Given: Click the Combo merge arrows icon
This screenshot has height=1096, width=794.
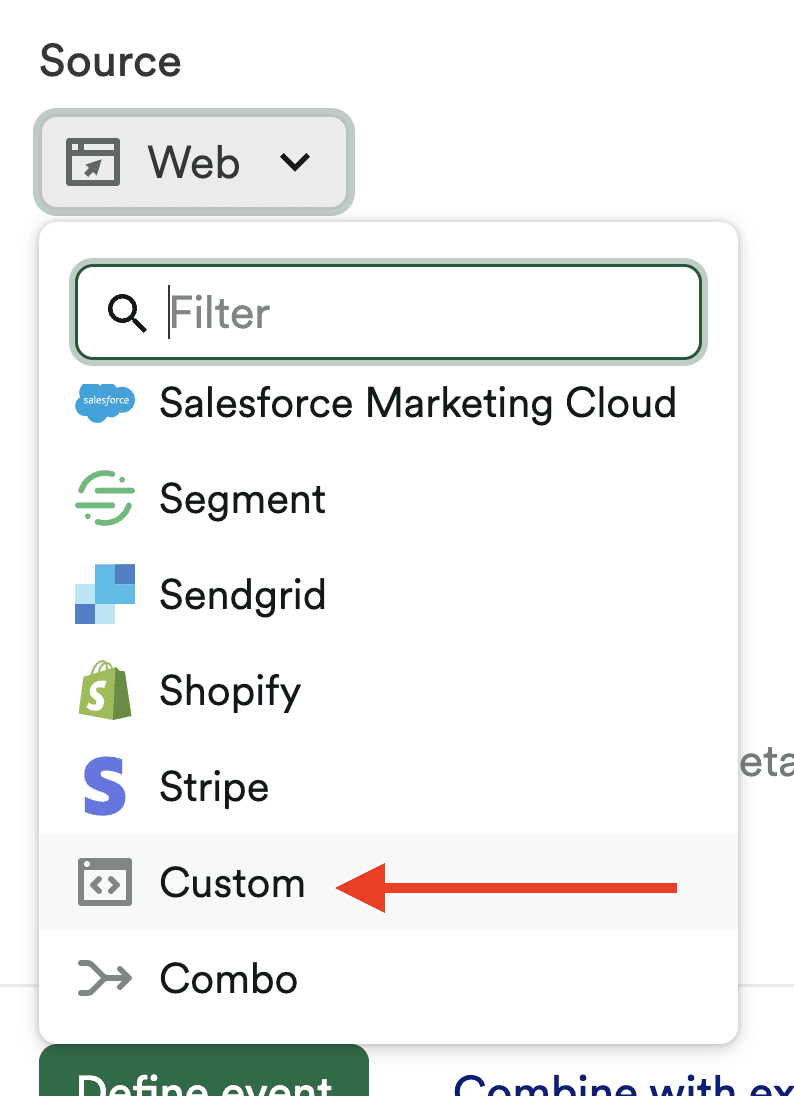Looking at the screenshot, I should click(103, 978).
